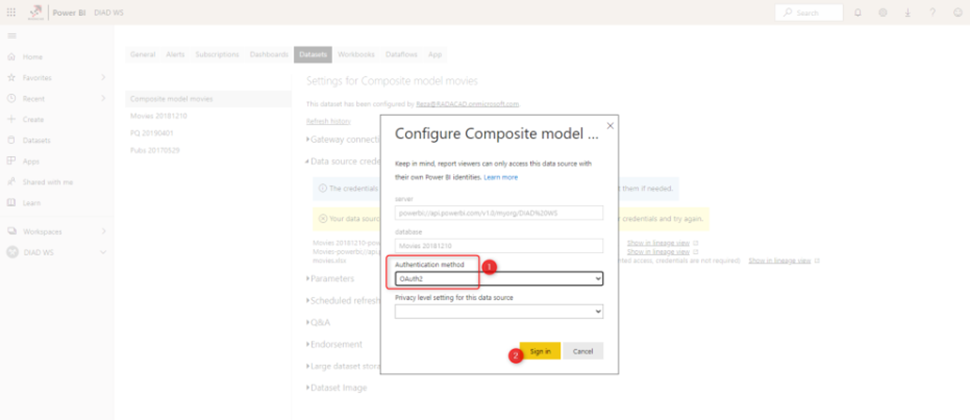Expand the Q&A section
Image resolution: width=970 pixels, height=420 pixels.
(319, 323)
